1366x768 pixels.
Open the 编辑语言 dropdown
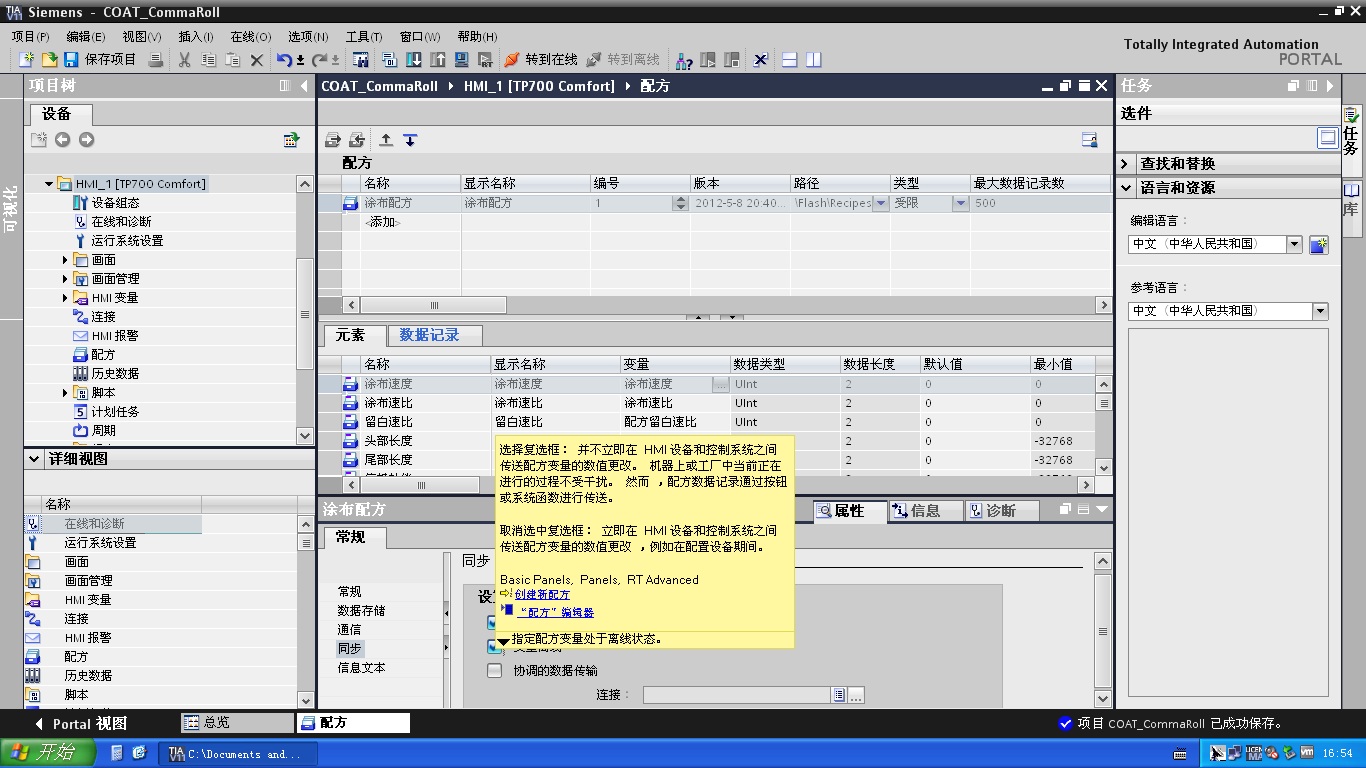tap(1295, 244)
